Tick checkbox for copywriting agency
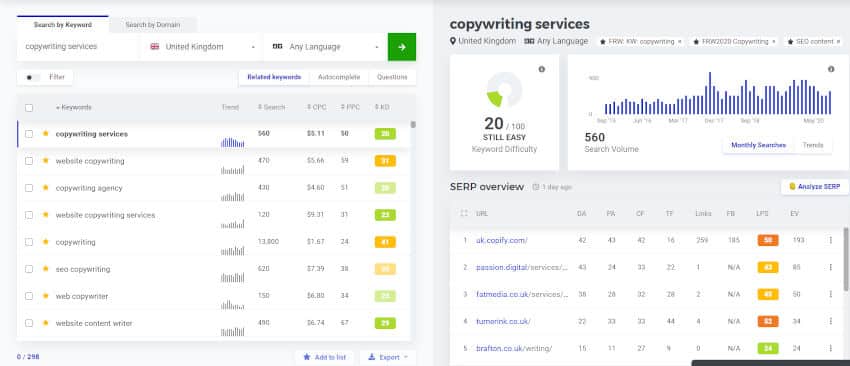The height and width of the screenshot is (366, 850). click(x=29, y=188)
